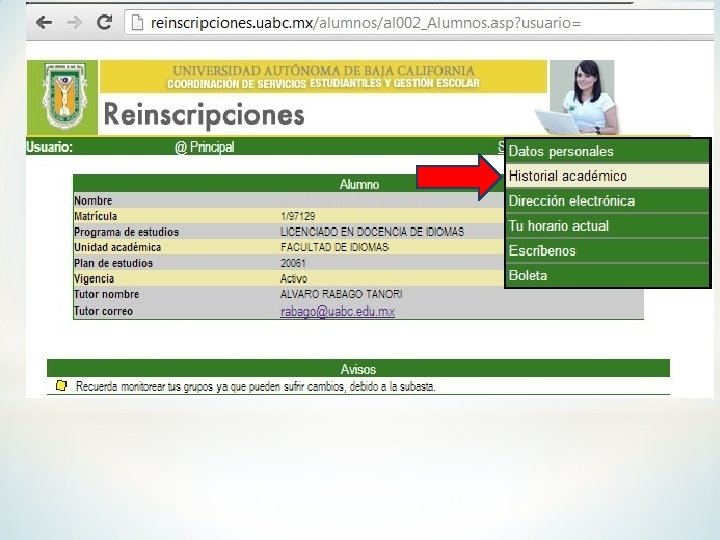
Task: Open the Datos personales menu entry
Action: point(607,151)
